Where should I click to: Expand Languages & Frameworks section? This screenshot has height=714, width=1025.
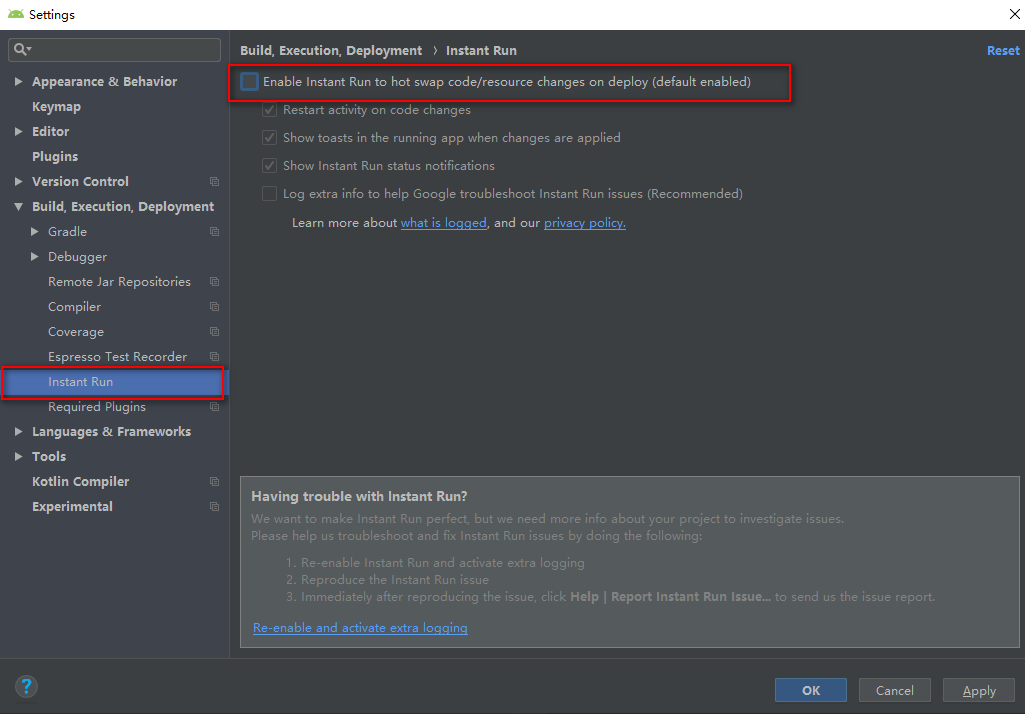[18, 432]
